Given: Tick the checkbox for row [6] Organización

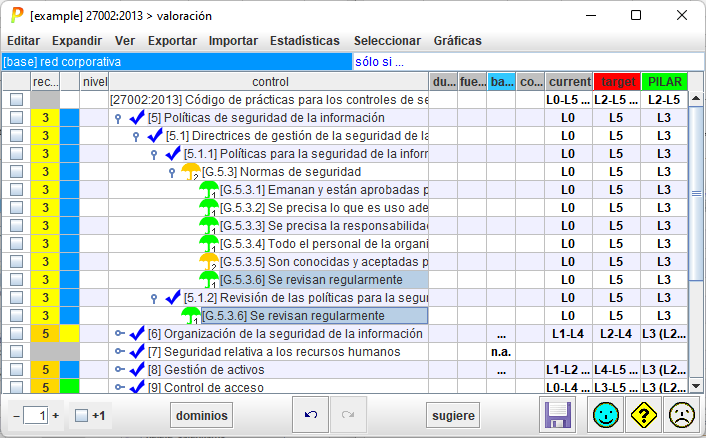Looking at the screenshot, I should point(17,334).
